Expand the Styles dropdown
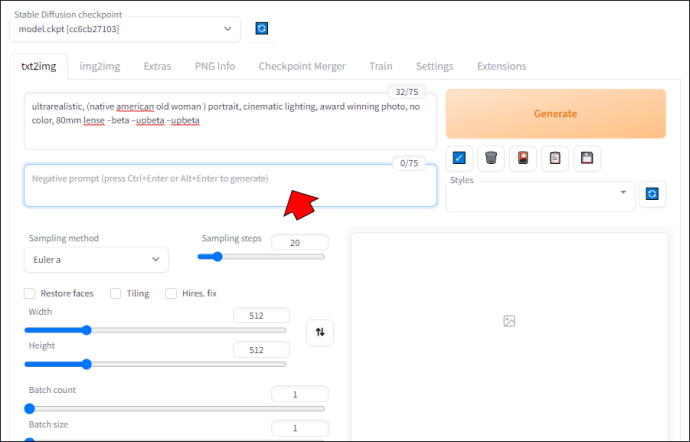The width and height of the screenshot is (690, 442). coord(540,196)
